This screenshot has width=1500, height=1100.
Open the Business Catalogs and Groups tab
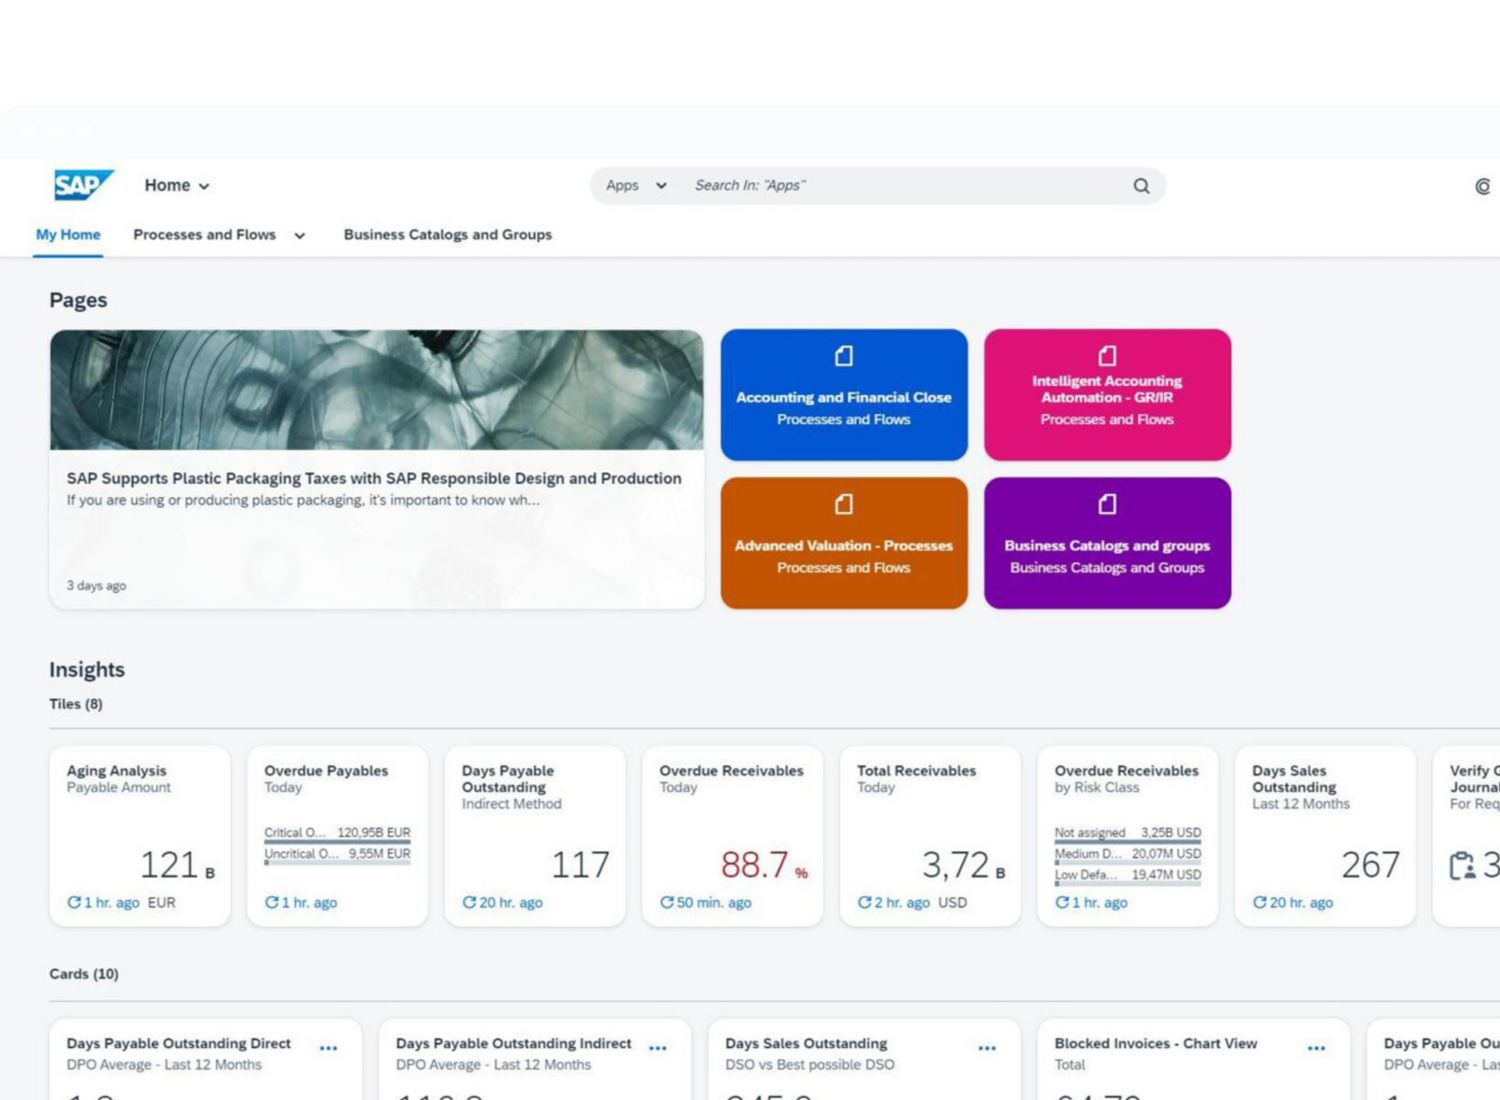point(447,235)
